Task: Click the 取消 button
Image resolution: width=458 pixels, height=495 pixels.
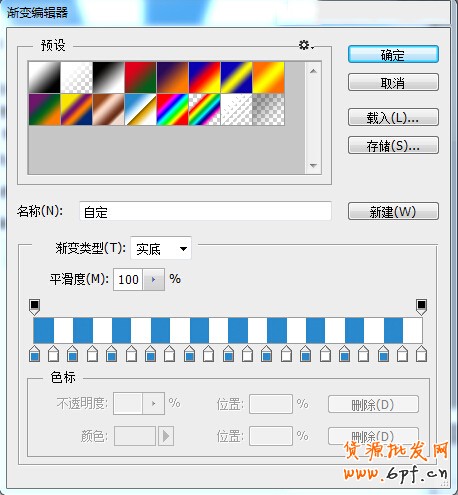Action: click(393, 82)
